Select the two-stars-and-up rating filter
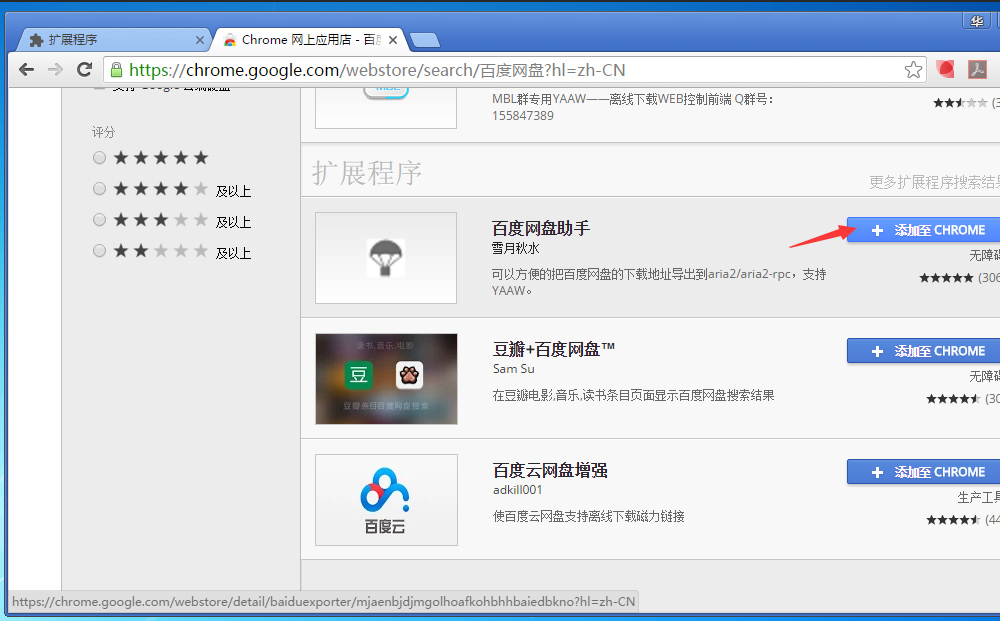 (x=99, y=251)
